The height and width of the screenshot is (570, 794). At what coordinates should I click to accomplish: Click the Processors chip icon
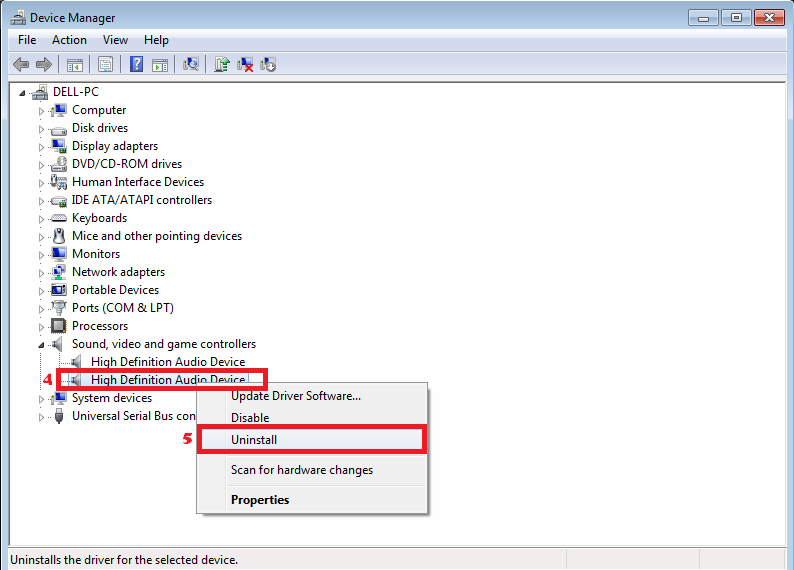tap(59, 325)
